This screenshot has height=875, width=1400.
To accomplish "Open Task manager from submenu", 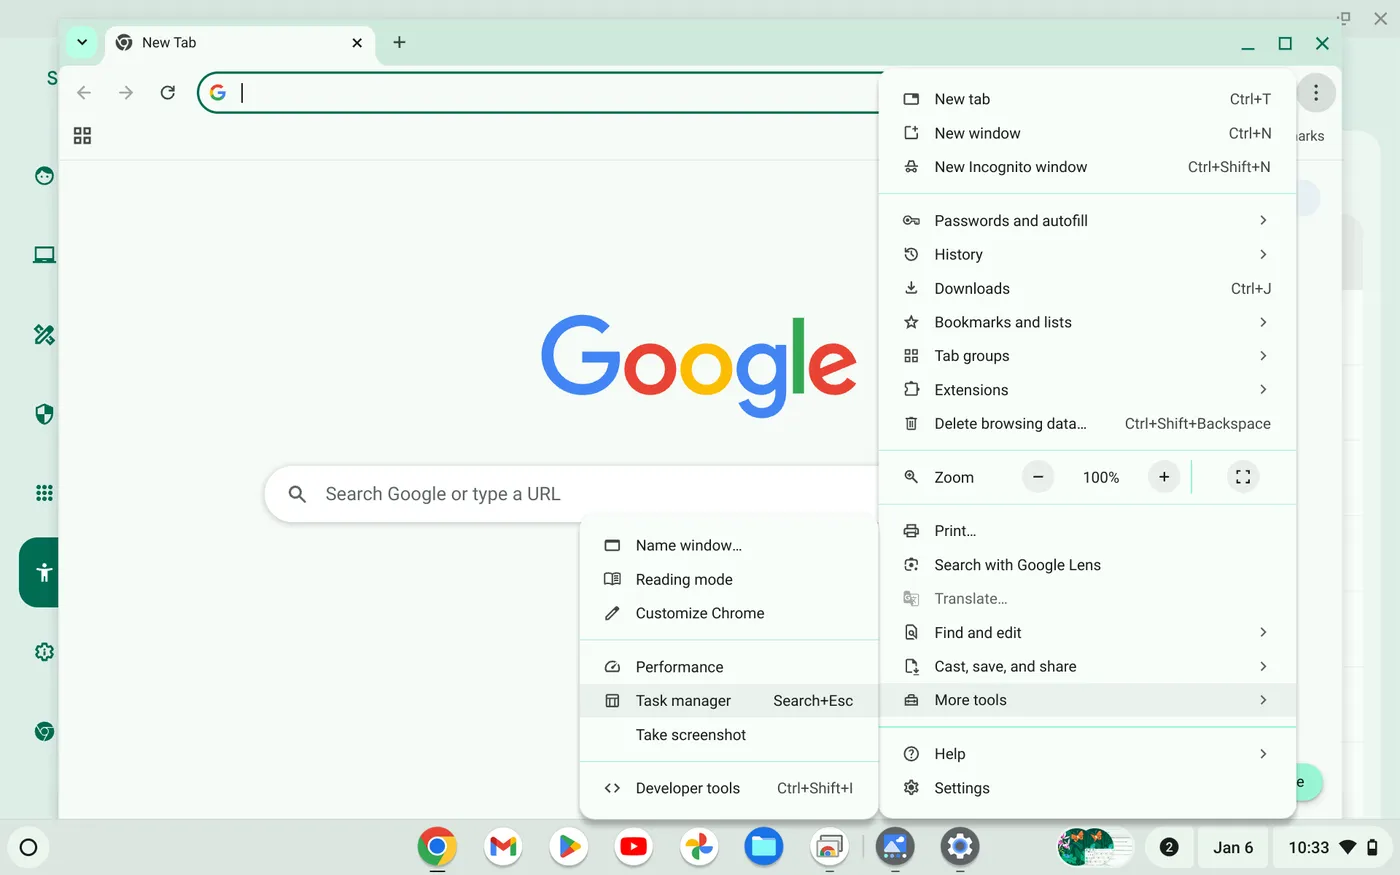I will click(728, 701).
